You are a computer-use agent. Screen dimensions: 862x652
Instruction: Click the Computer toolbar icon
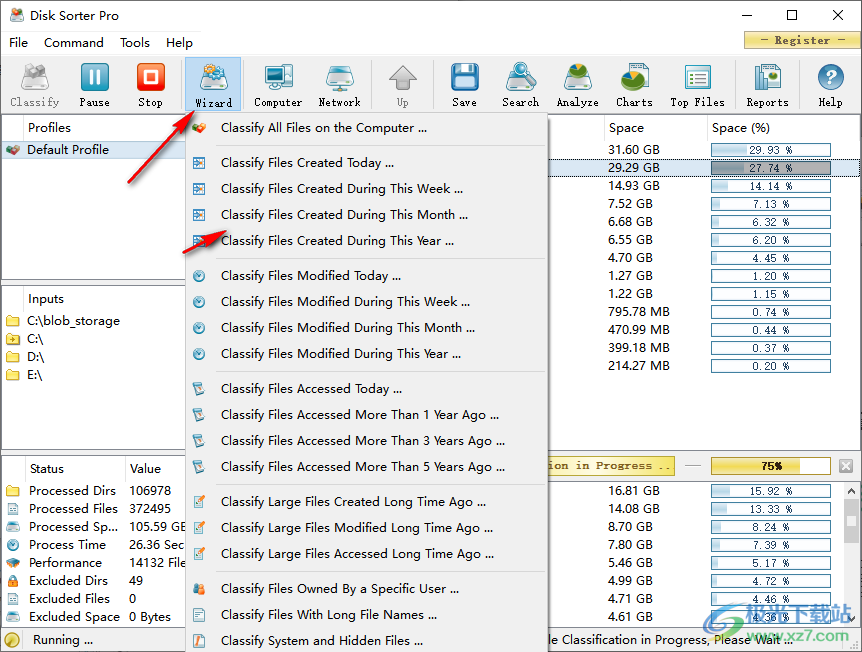[x=278, y=85]
